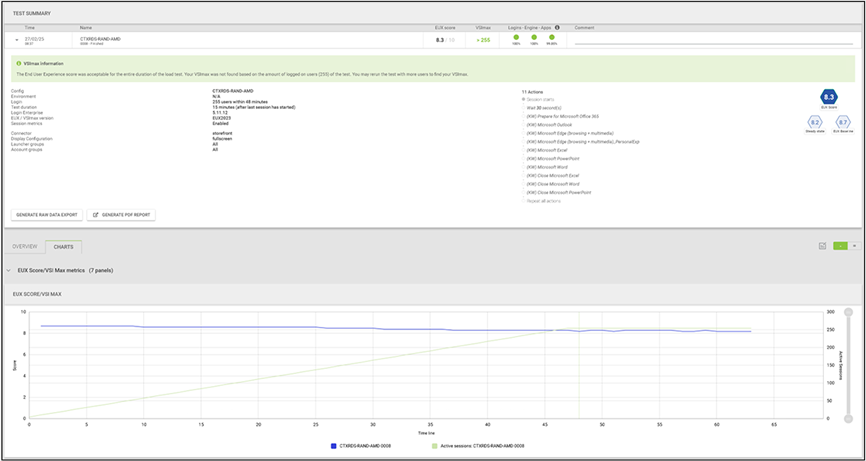Click the (KW) Microsoft Word action
The height and width of the screenshot is (461, 866).
(547, 167)
